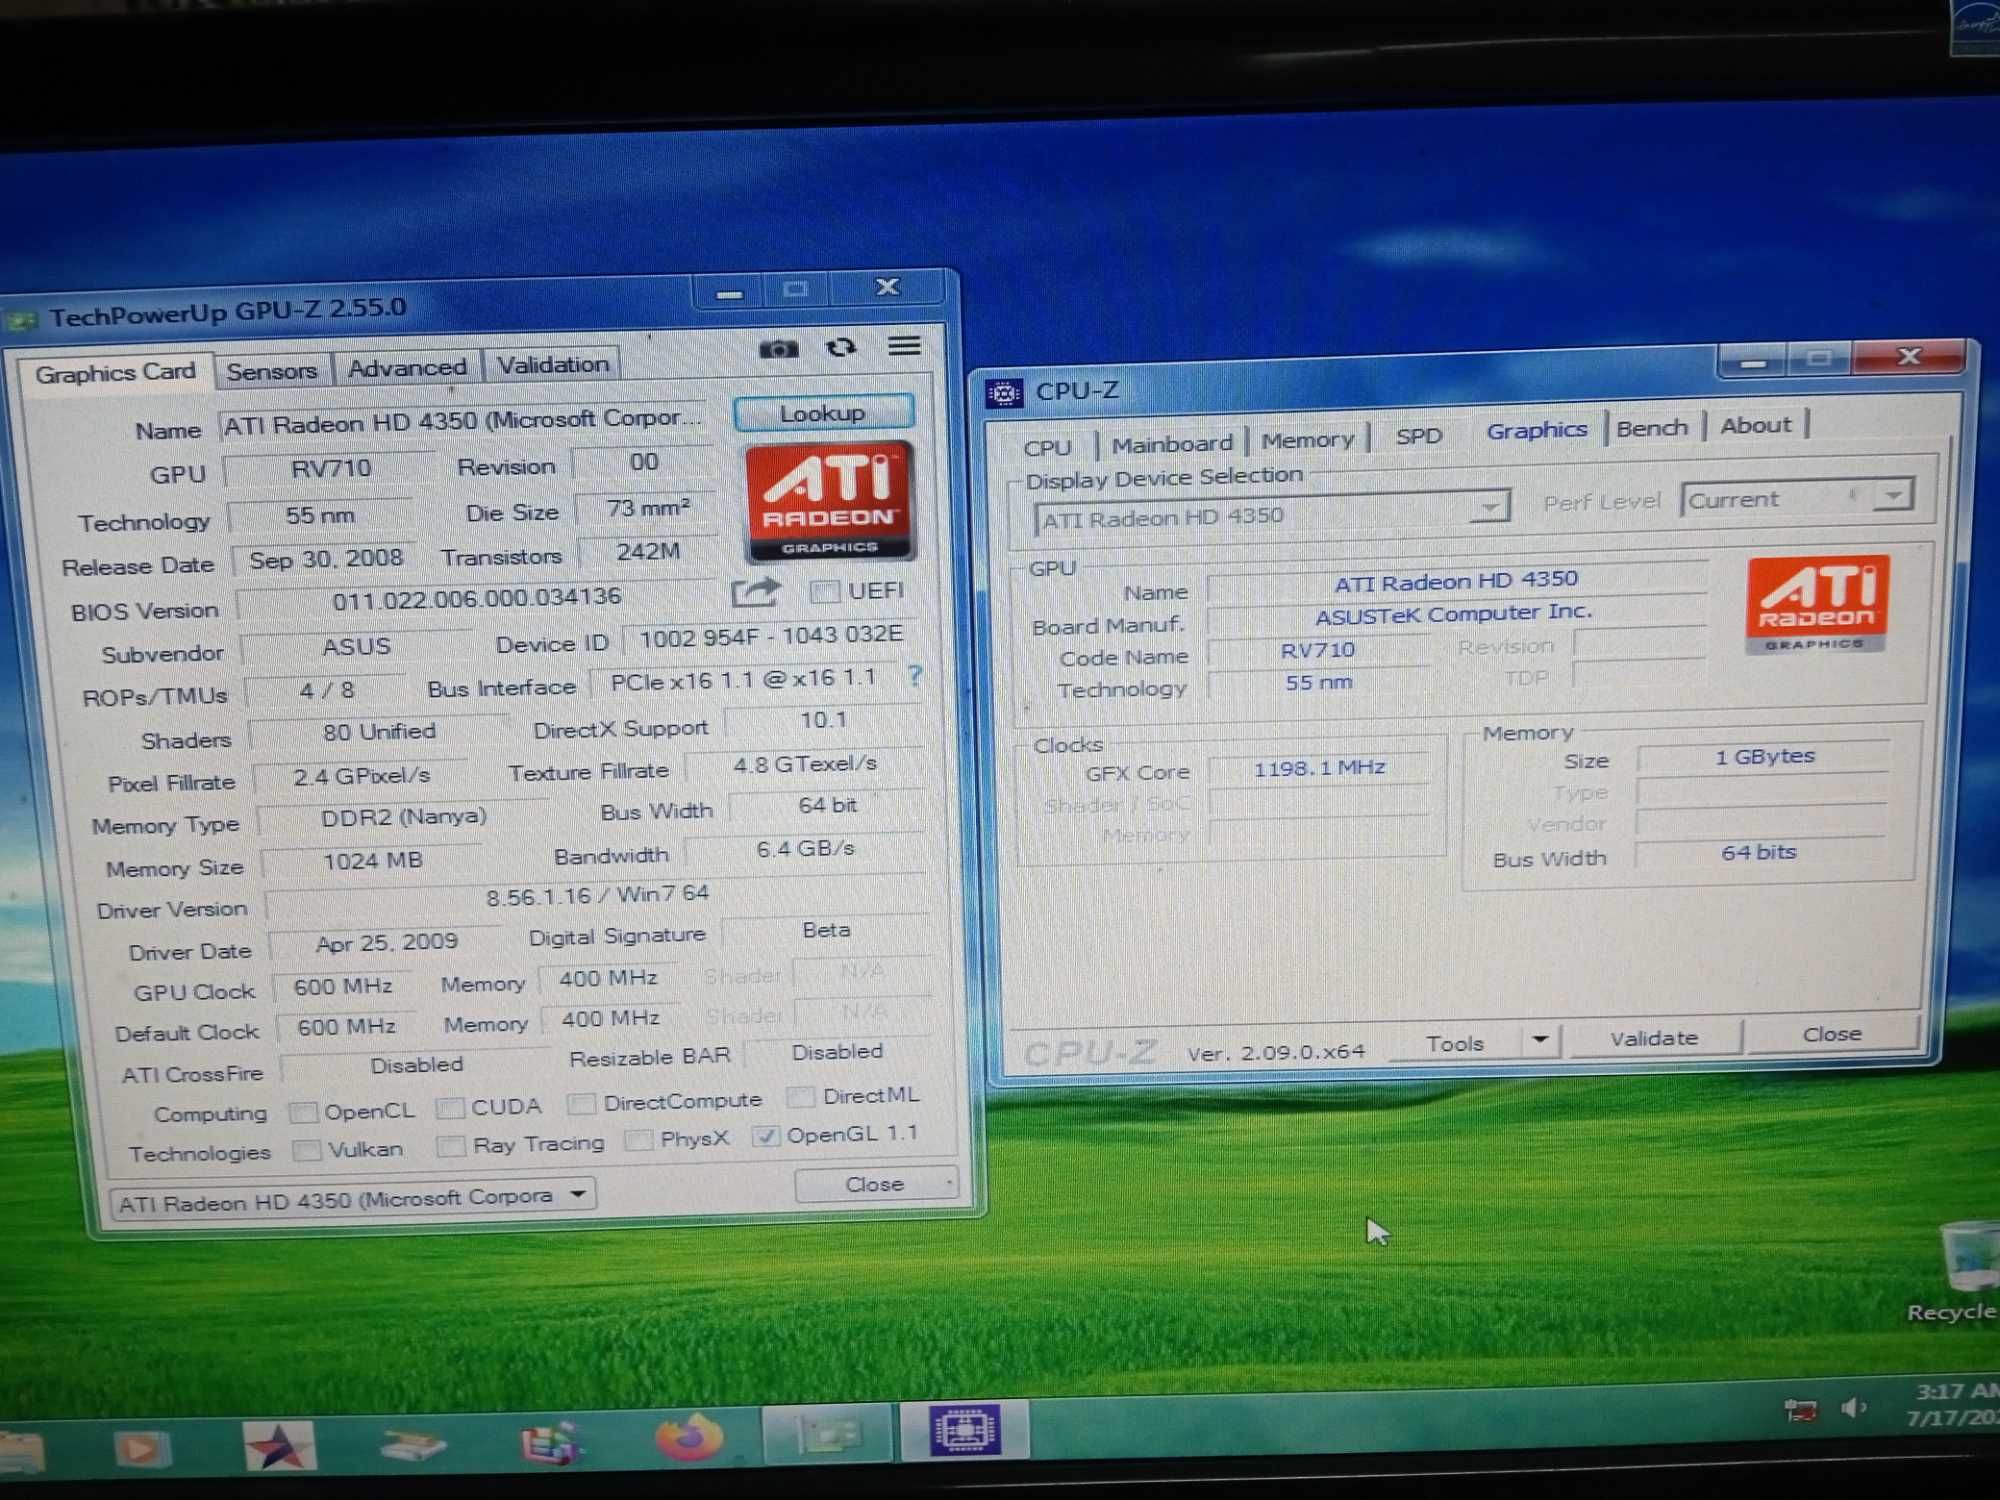Toggle the OpenGL 1.1 checkbox
Image resolution: width=2000 pixels, height=1500 pixels.
coord(766,1136)
